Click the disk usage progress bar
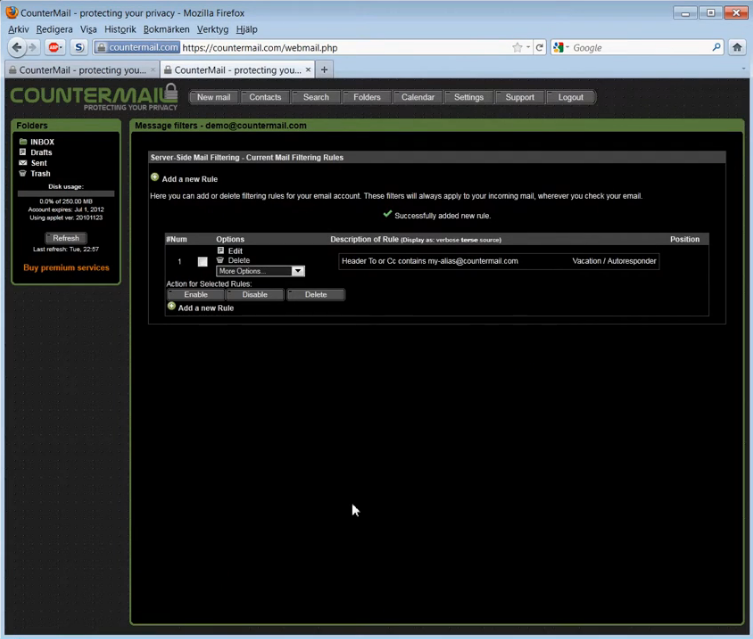The height and width of the screenshot is (639, 753). [x=66, y=193]
